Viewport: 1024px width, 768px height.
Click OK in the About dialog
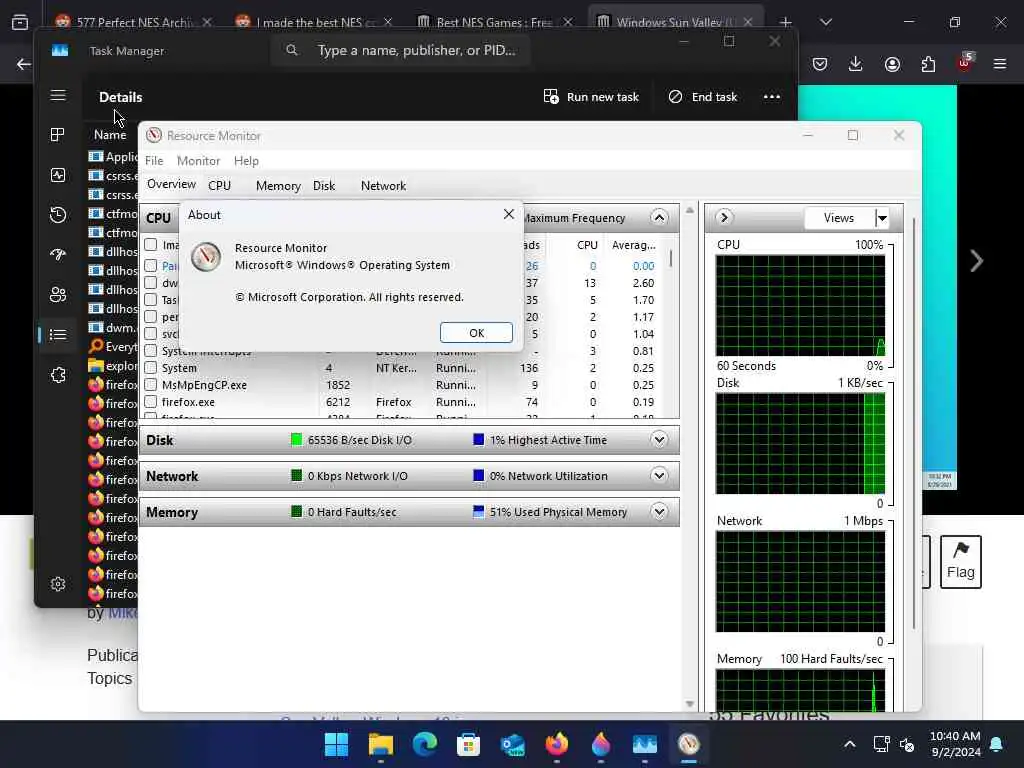coord(476,332)
